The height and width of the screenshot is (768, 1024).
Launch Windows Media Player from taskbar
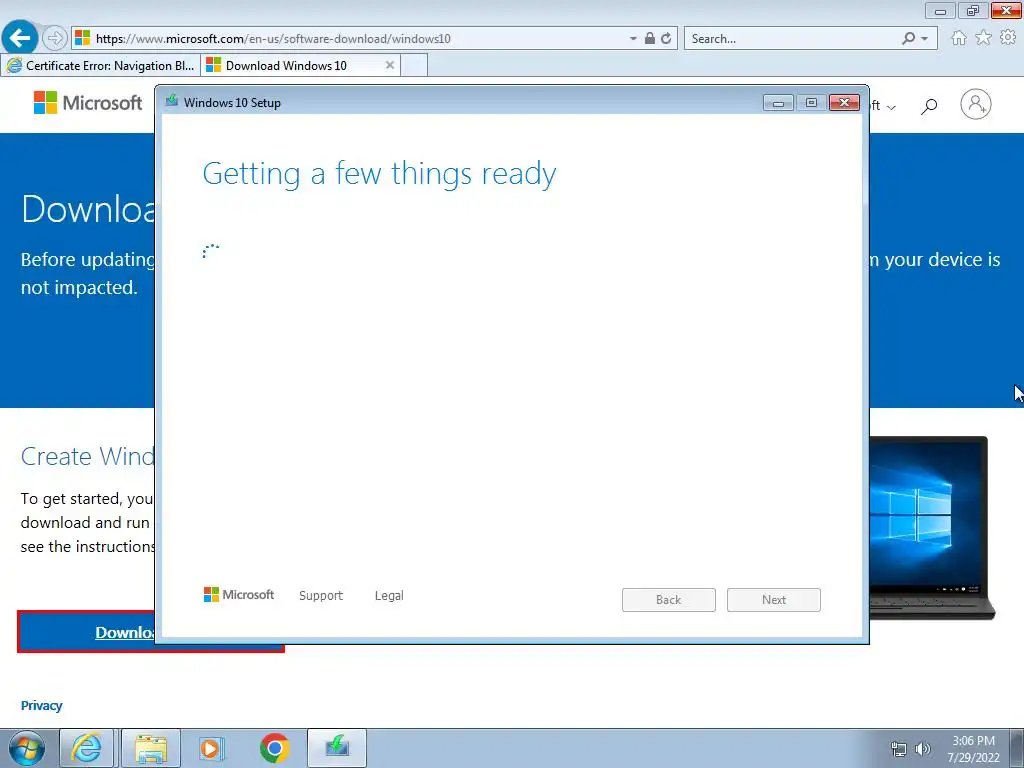tap(211, 748)
